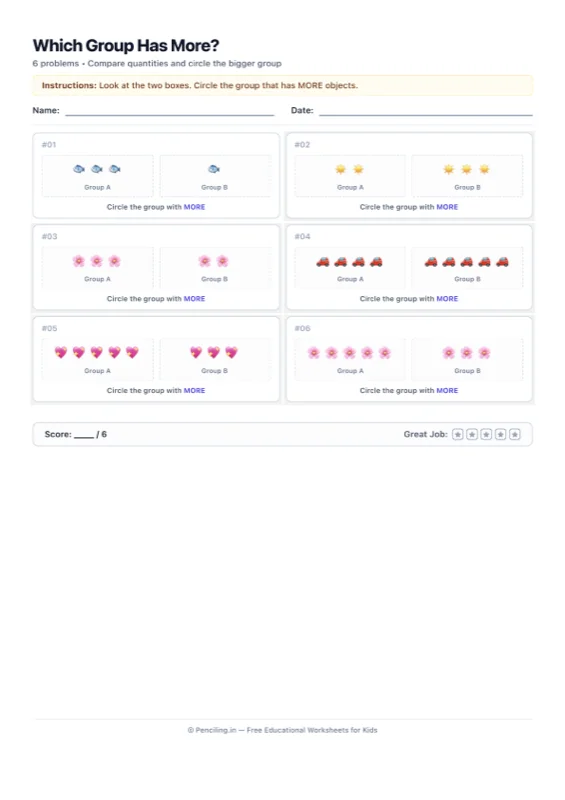Click the last sun in #02 Group B
The image size is (565, 800).
pos(484,169)
